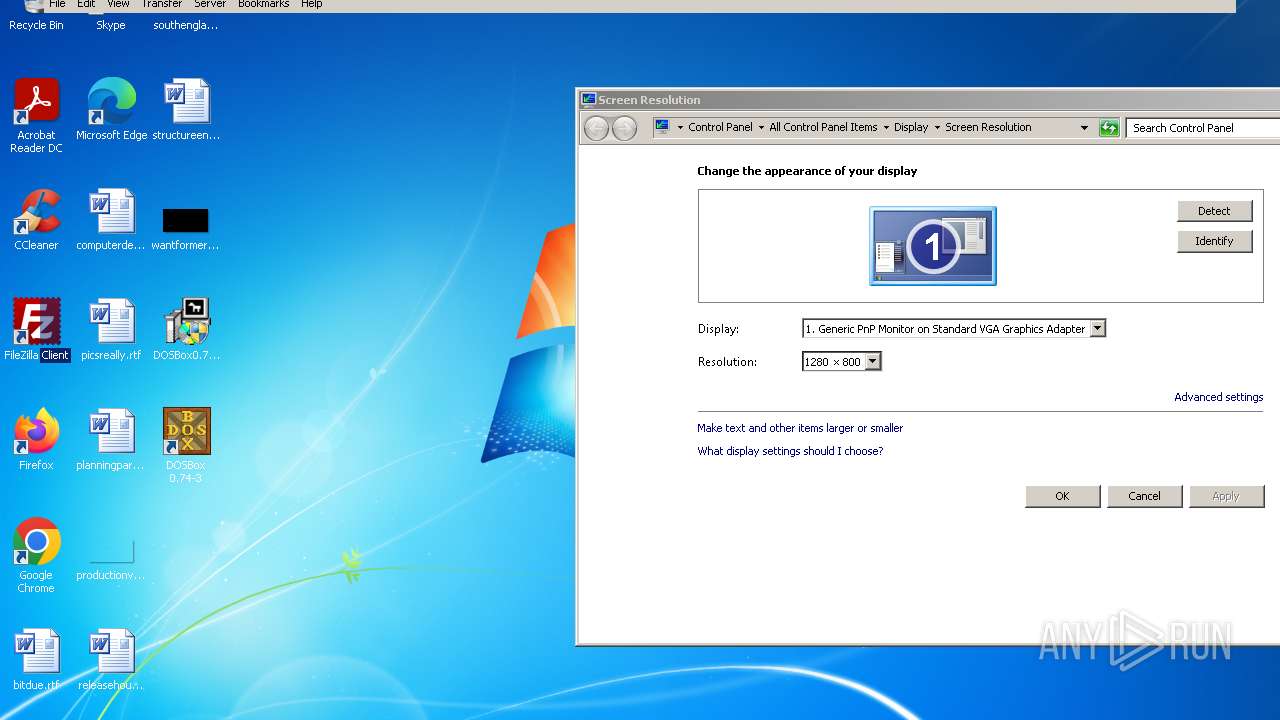Click the Back arrow in Screen Resolution
Screen dimensions: 1280x720
(x=596, y=128)
